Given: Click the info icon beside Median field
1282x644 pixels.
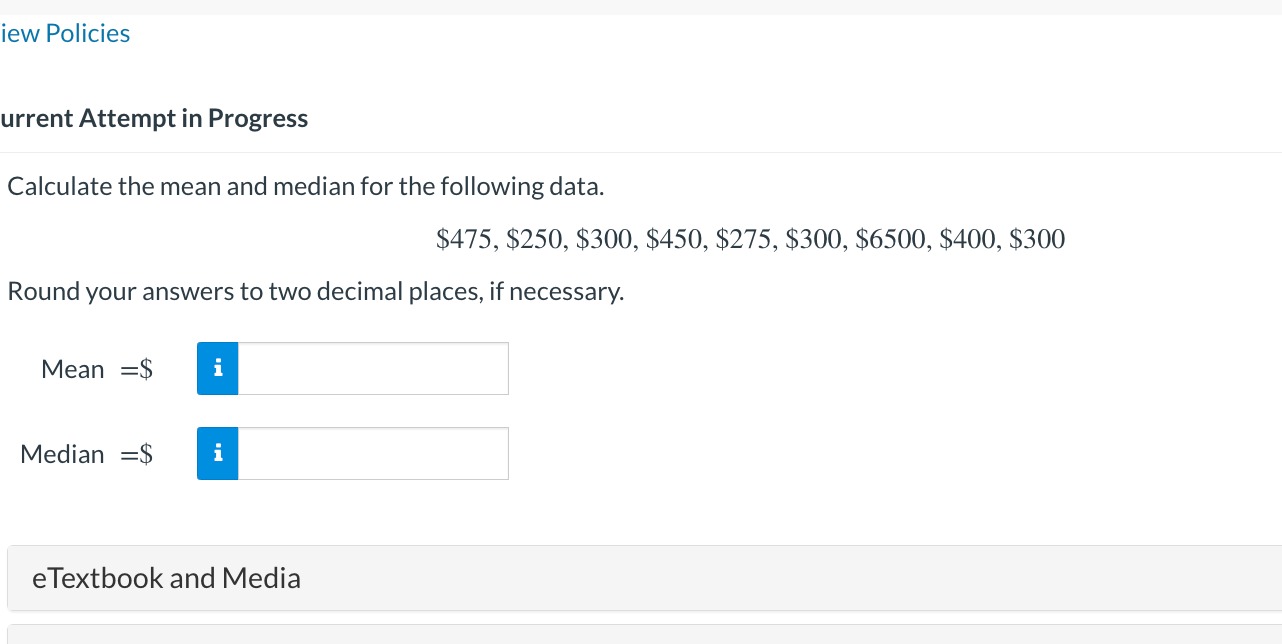Looking at the screenshot, I should coord(218,454).
